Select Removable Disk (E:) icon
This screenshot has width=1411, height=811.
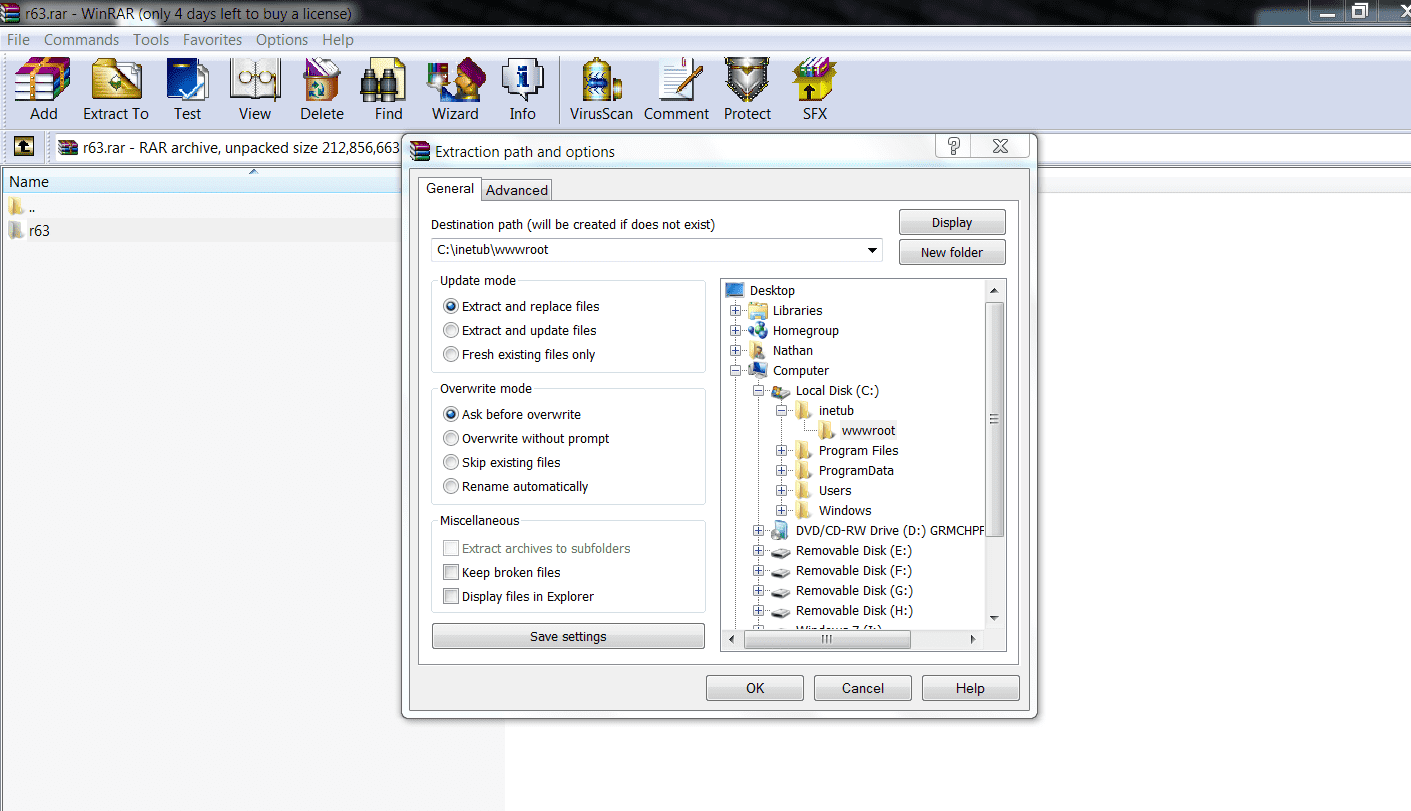point(780,550)
